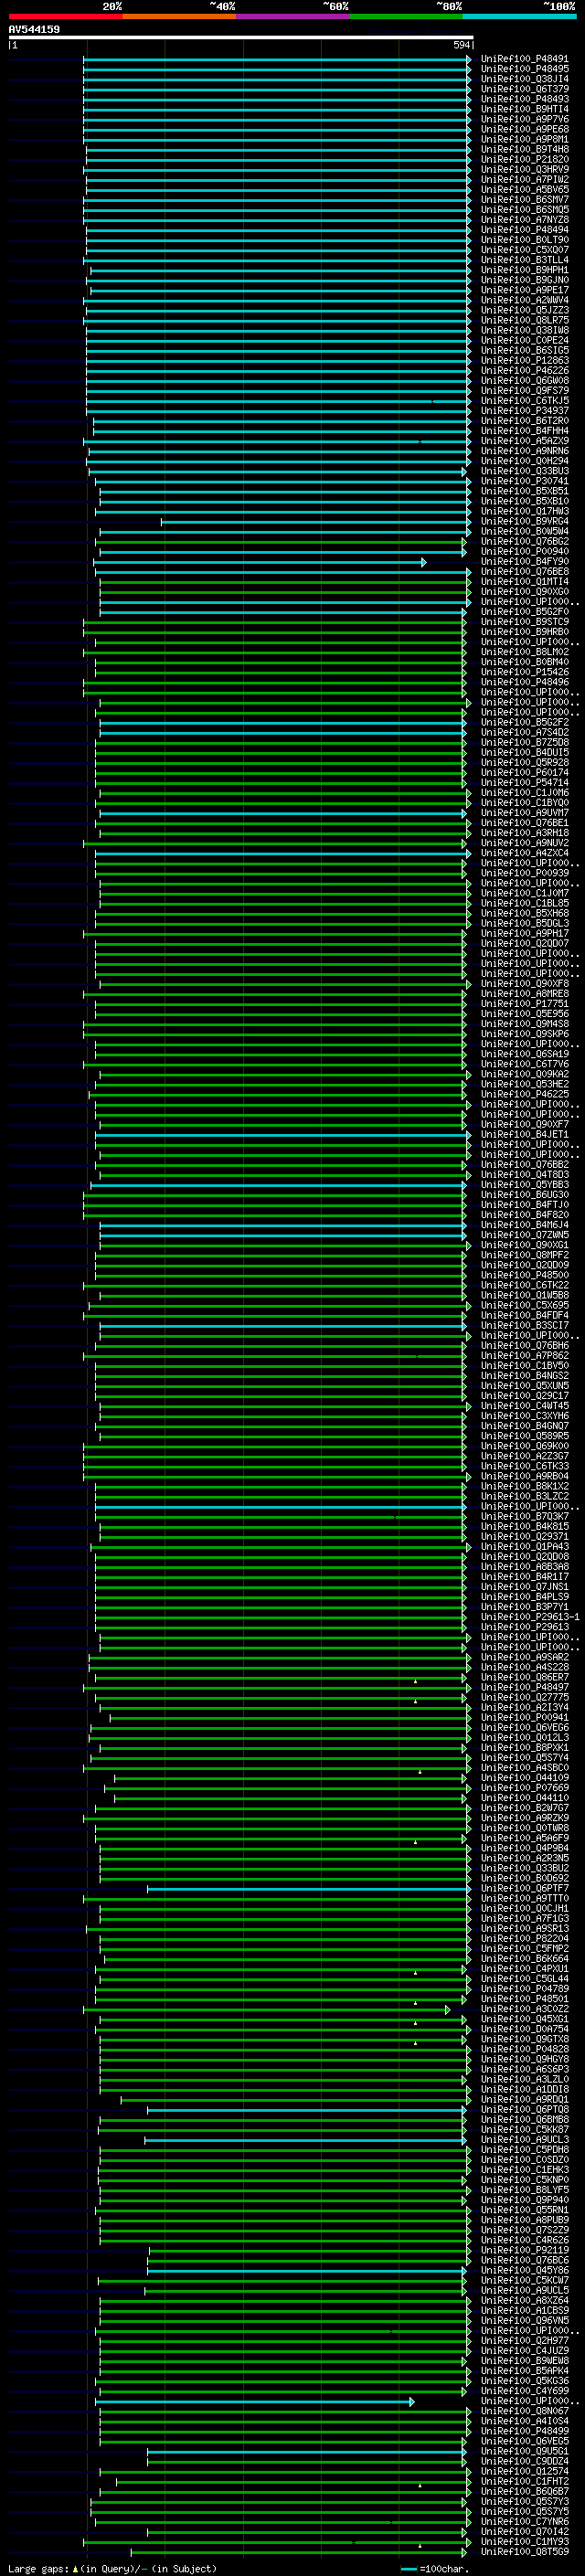Image resolution: width=585 pixels, height=2576 pixels.
Task: Click the cyan ~100% identity color segment
Action: (519, 16)
